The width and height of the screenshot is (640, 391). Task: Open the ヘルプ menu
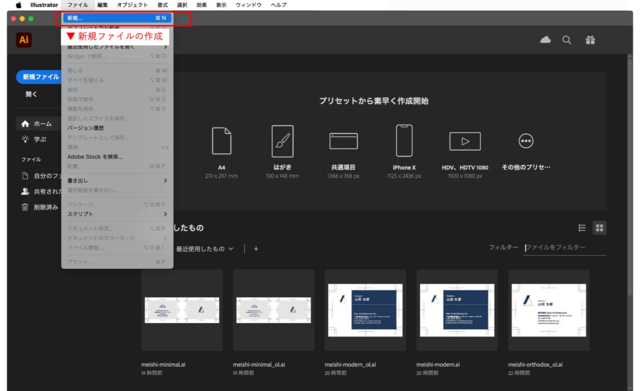[x=278, y=5]
